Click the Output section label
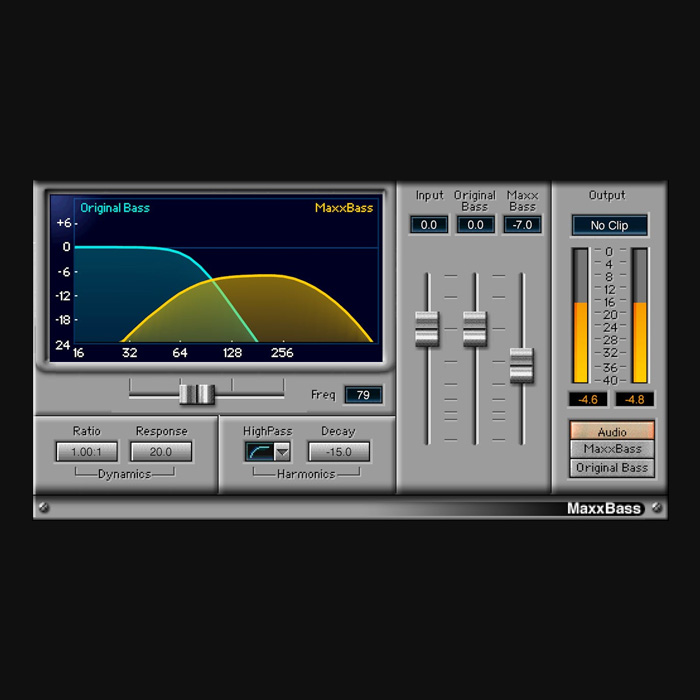Viewport: 700px width, 700px height. click(x=607, y=195)
